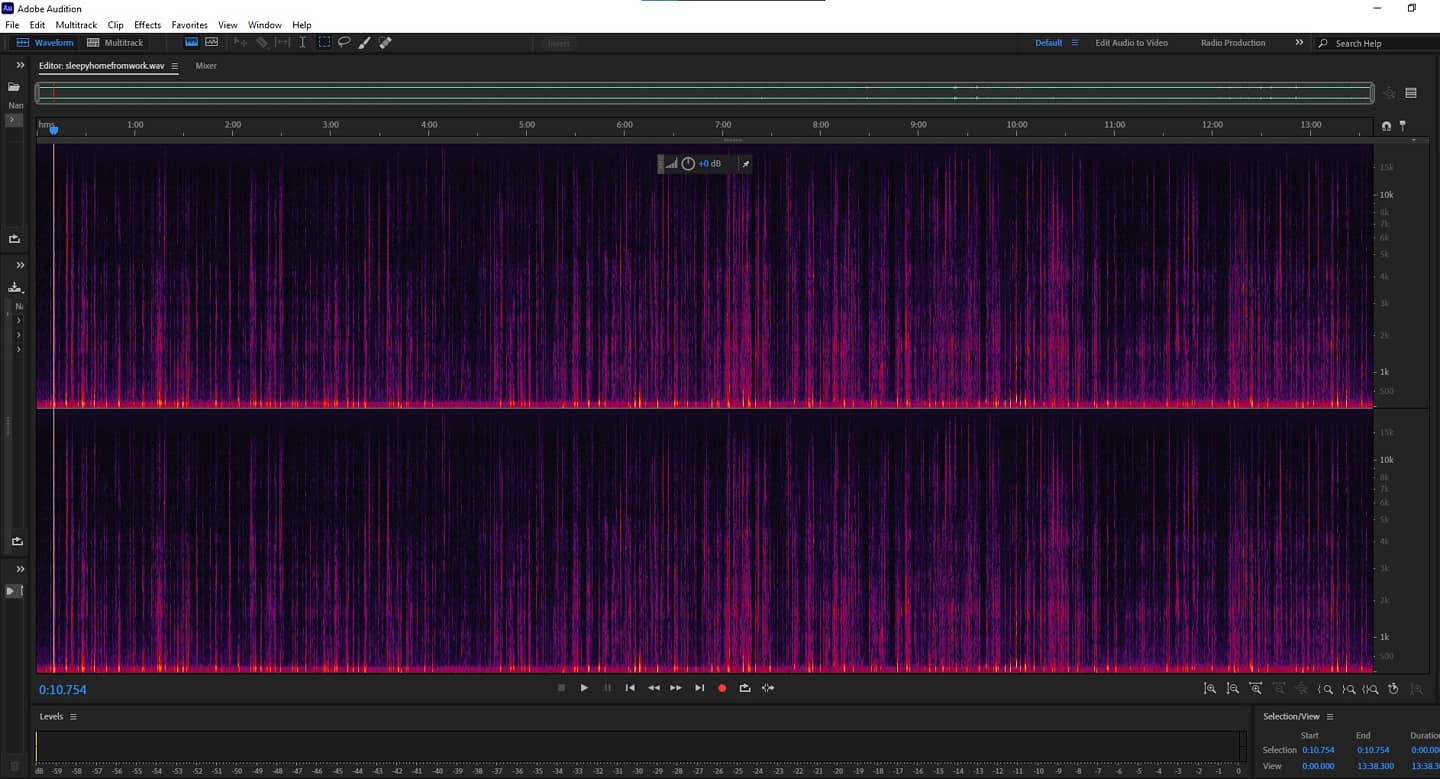This screenshot has height=779, width=1440.
Task: Select the Radio Production workspace
Action: [x=1232, y=43]
